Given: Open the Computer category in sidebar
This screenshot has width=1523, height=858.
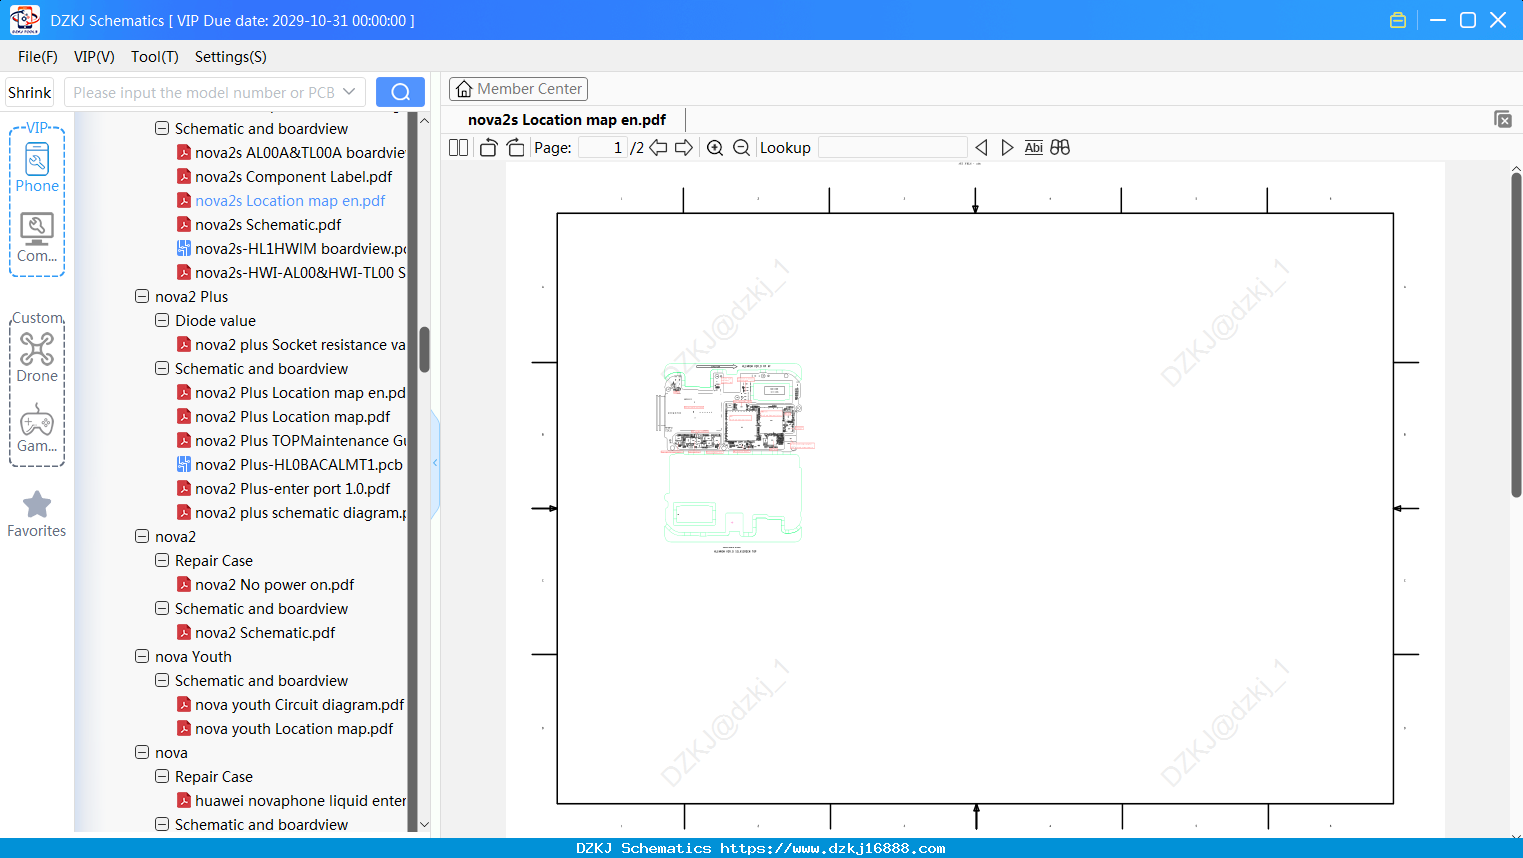Looking at the screenshot, I should pyautogui.click(x=37, y=238).
